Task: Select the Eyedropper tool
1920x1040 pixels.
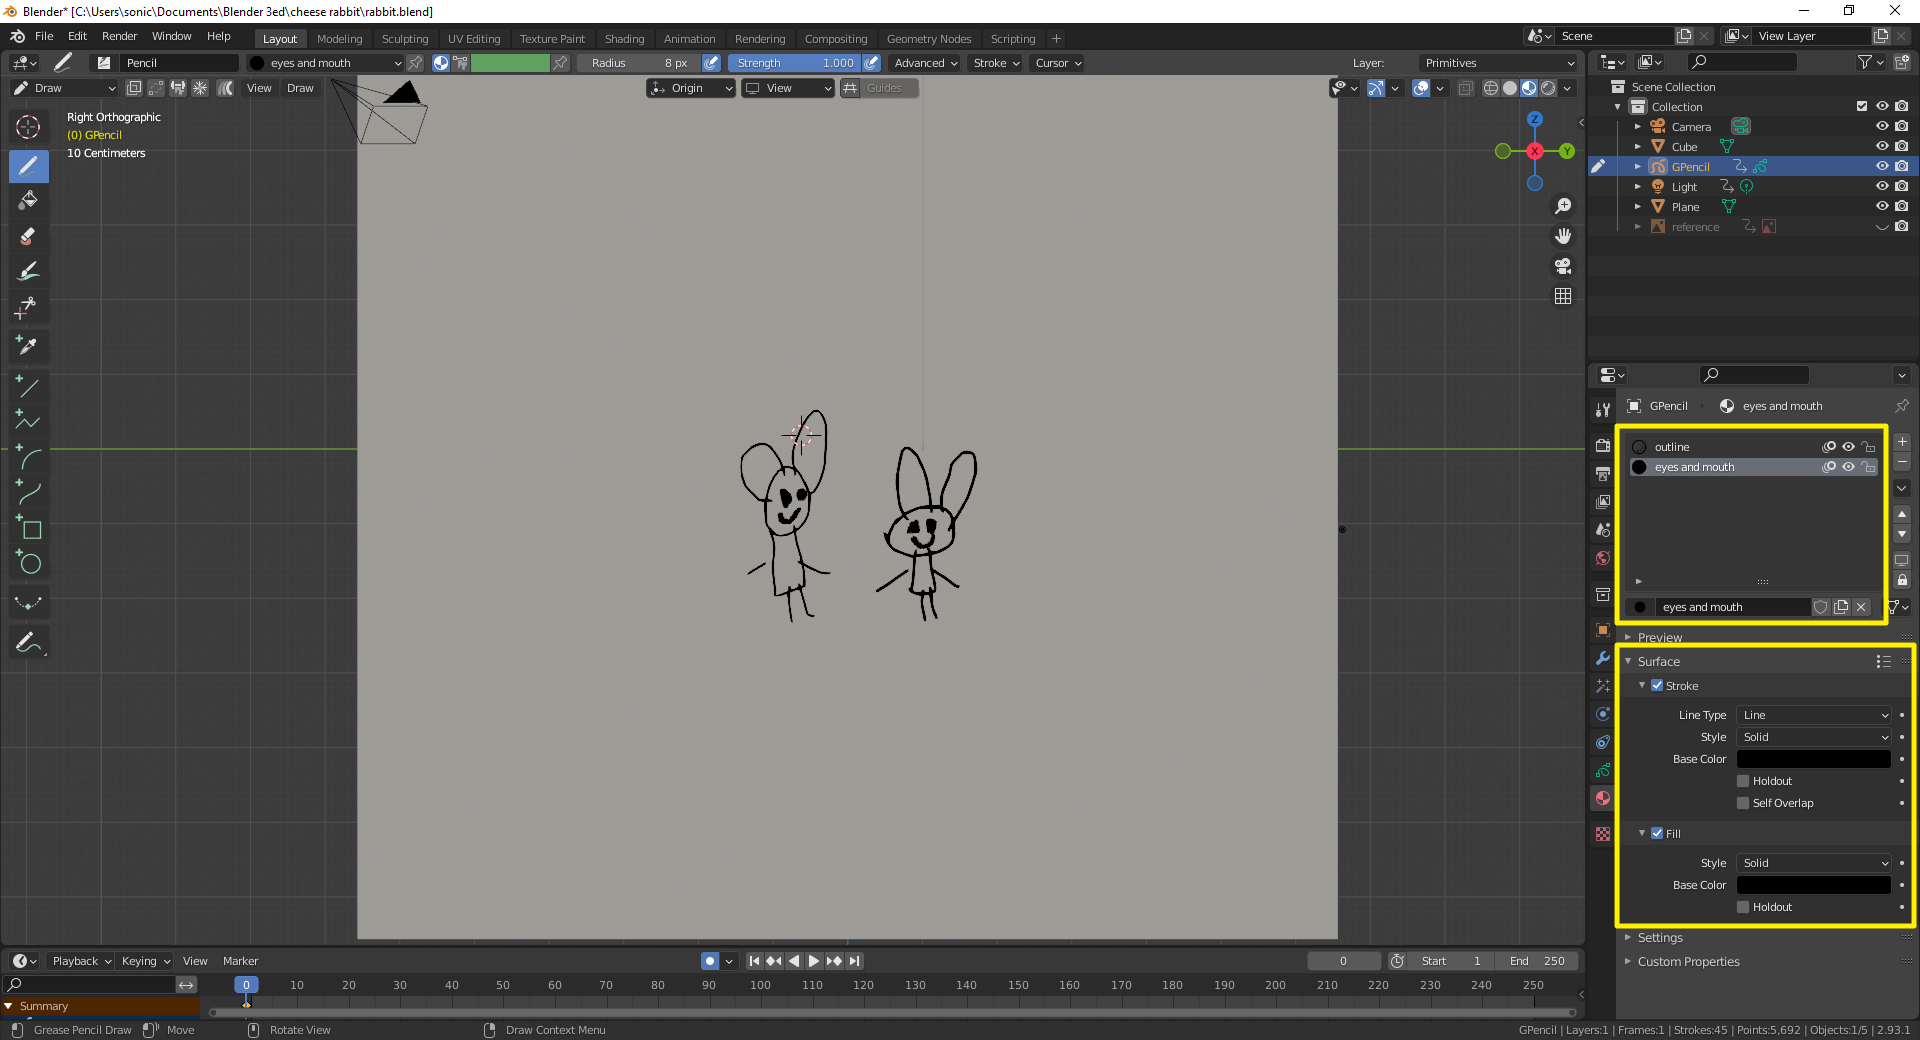Action: coord(29,346)
